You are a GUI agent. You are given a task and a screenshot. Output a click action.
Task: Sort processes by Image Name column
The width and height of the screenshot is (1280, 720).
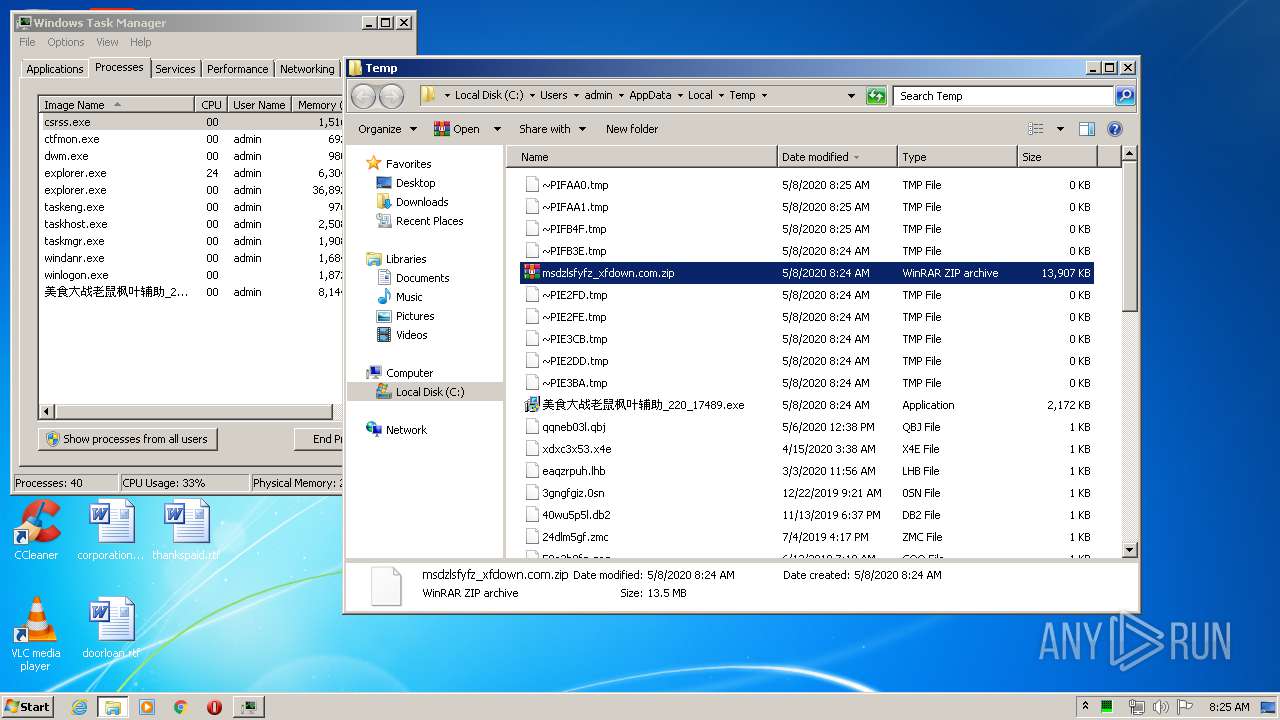[116, 104]
